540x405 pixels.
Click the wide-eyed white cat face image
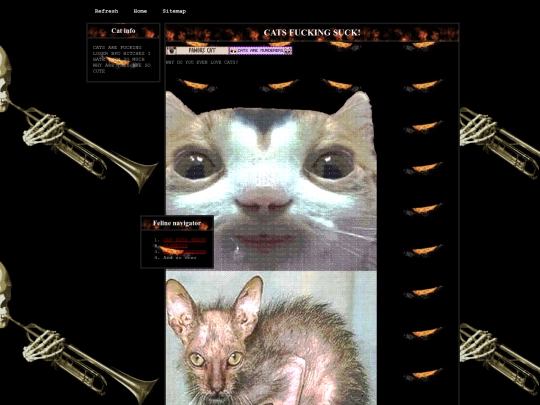[x=271, y=180]
